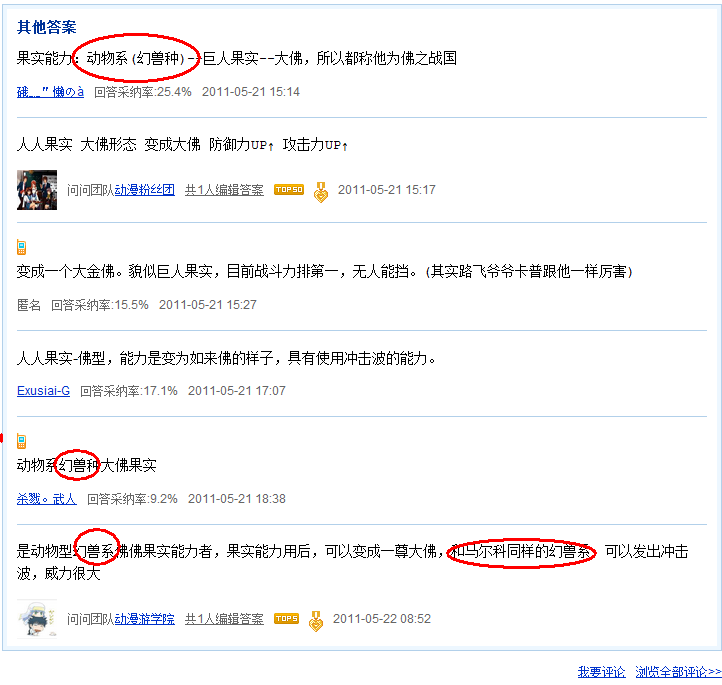The image size is (722, 685).
Task: Click medal icon beside 2011-05-22 08:52
Action: (316, 621)
